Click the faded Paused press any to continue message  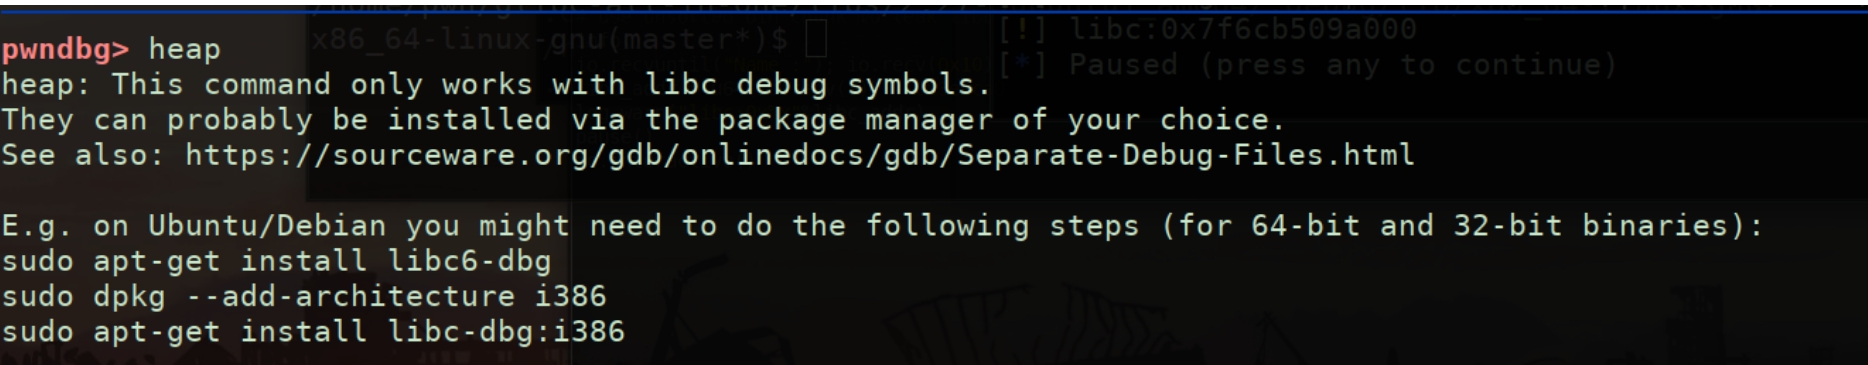[1342, 65]
